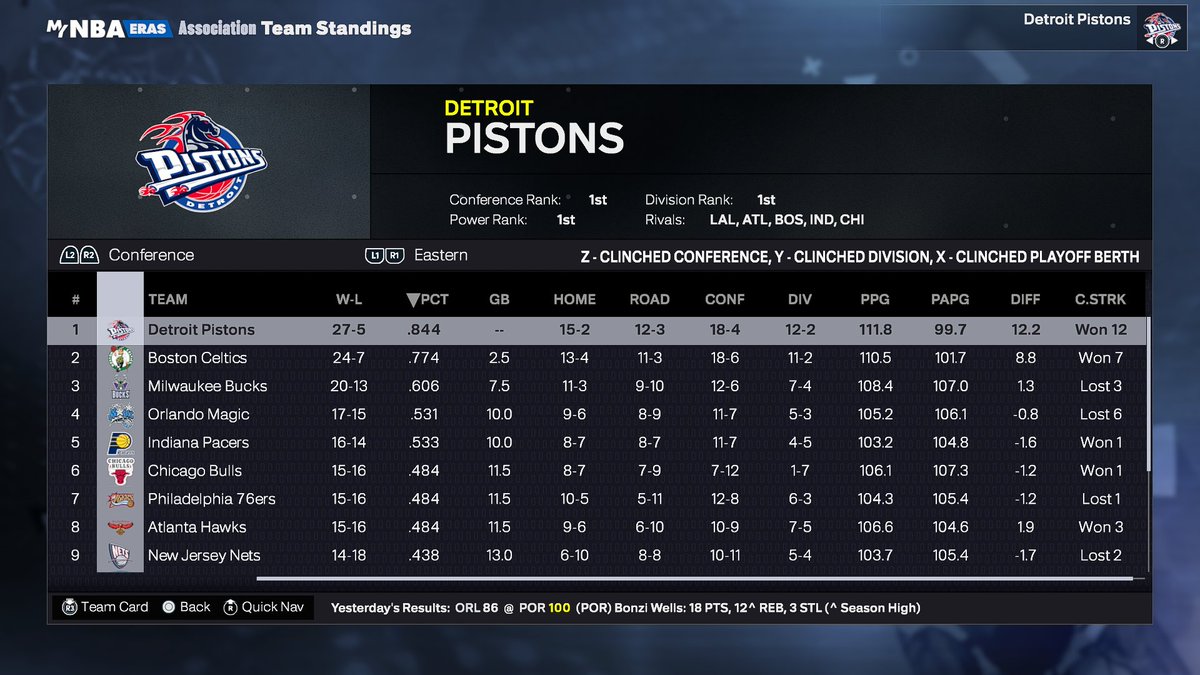The image size is (1200, 675).
Task: Sort by PCT column with arrow
Action: (x=427, y=299)
